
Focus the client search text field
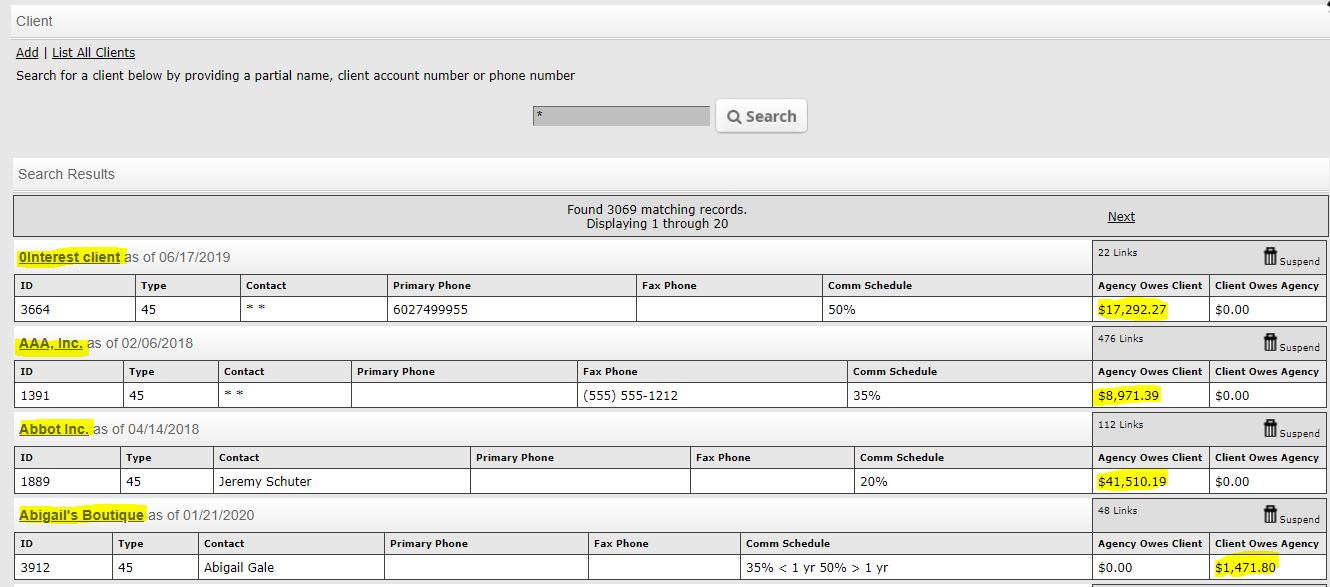click(621, 116)
